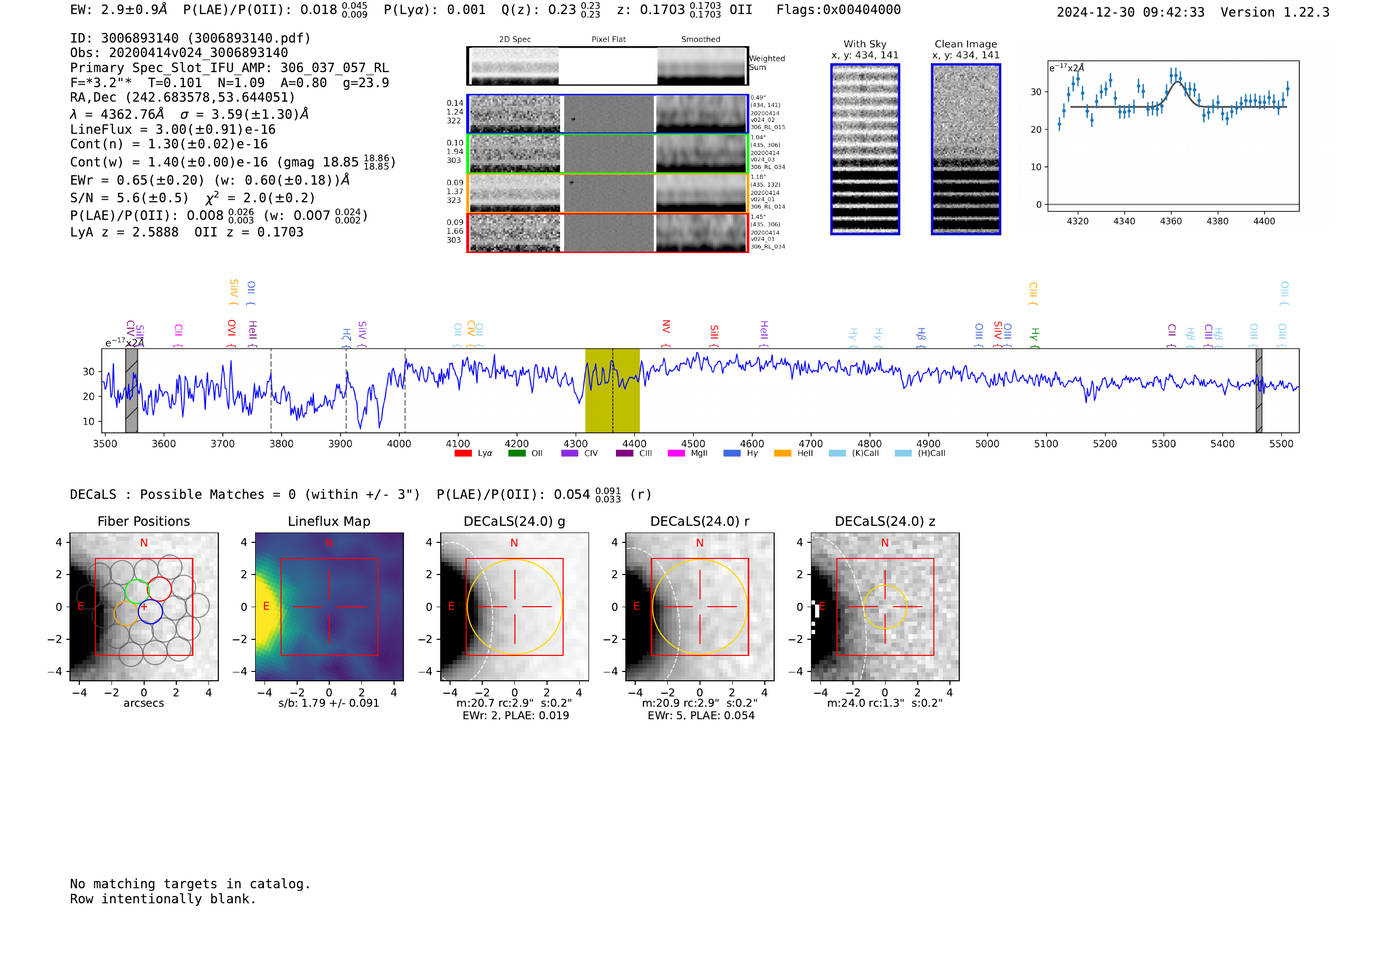The width and height of the screenshot is (1400, 953).
Task: Click the 306_RL_015 fiber label
Action: [x=768, y=128]
